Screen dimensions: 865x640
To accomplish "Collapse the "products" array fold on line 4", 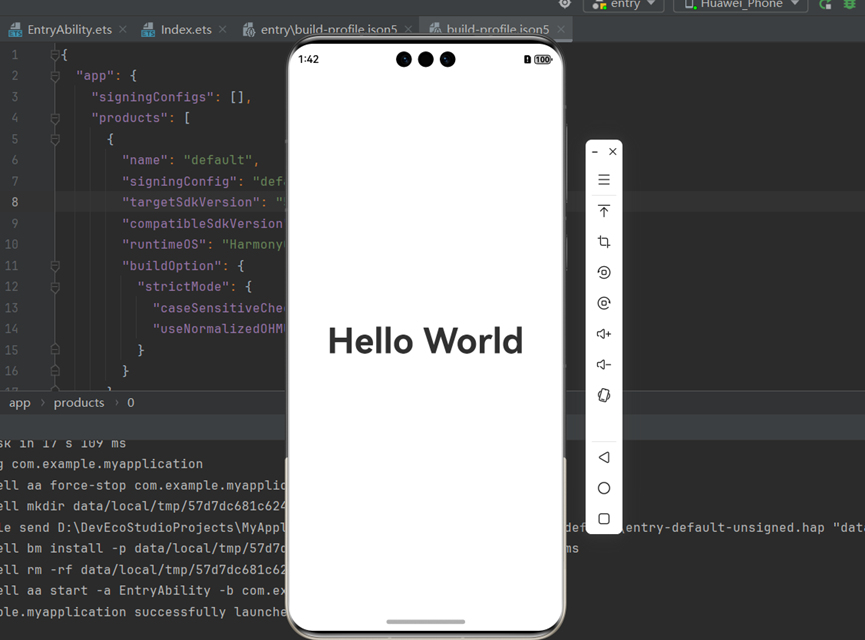I will pyautogui.click(x=55, y=118).
